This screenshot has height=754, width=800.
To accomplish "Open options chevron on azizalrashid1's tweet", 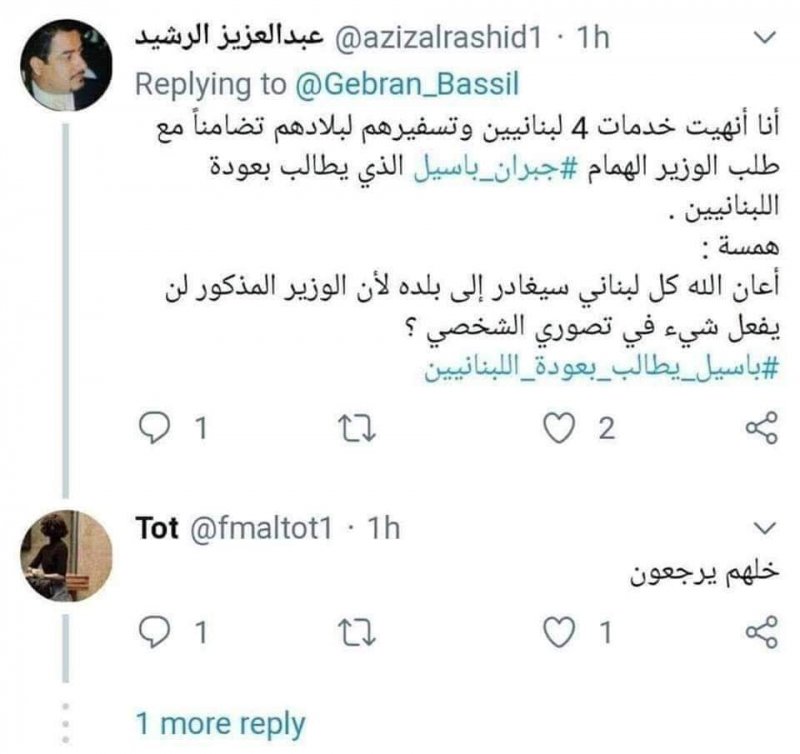I will 763,40.
